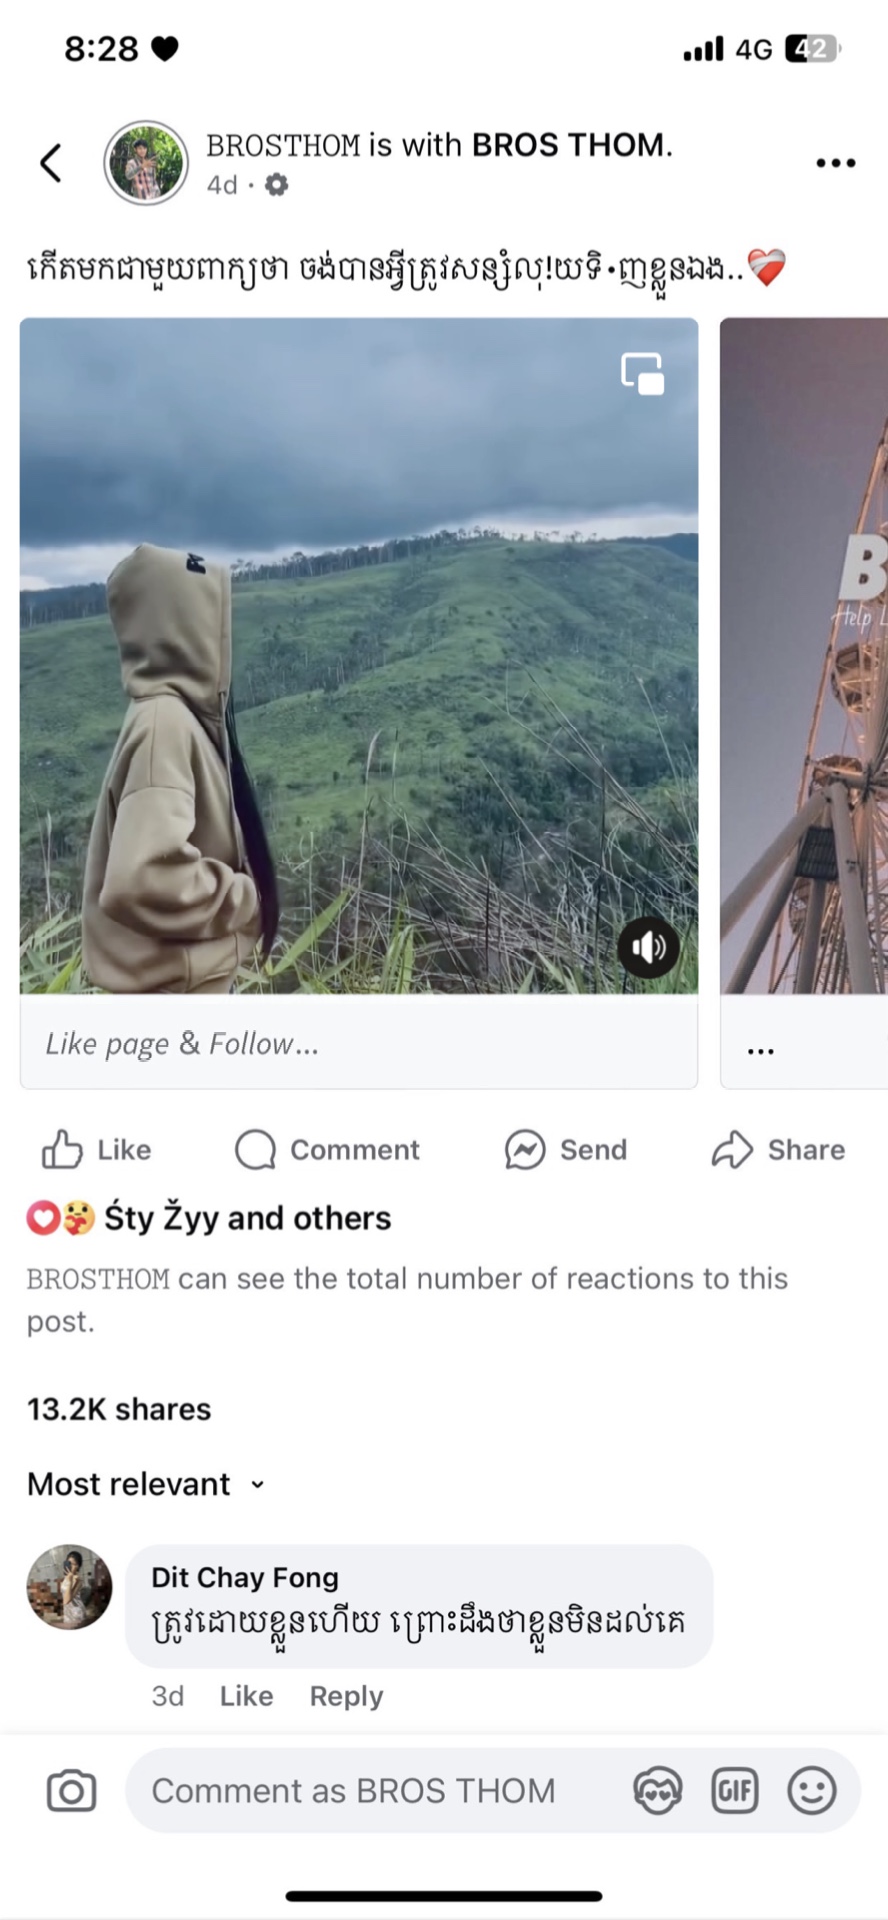Image resolution: width=888 pixels, height=1920 pixels.
Task: Open the three-dot post options menu
Action: (x=835, y=163)
